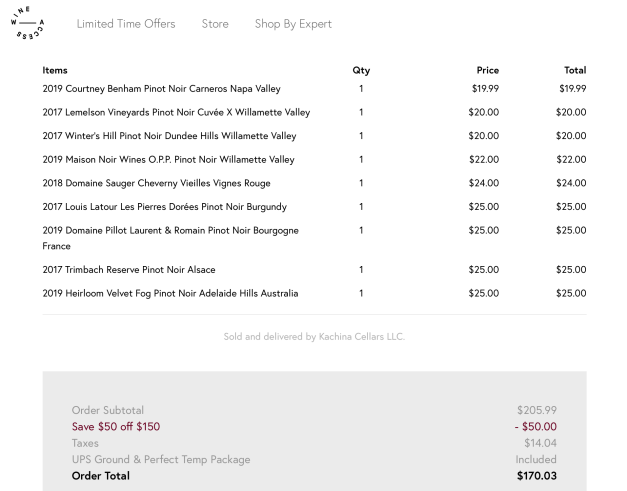Click the Items column header
This screenshot has height=491, width=627.
[x=55, y=70]
